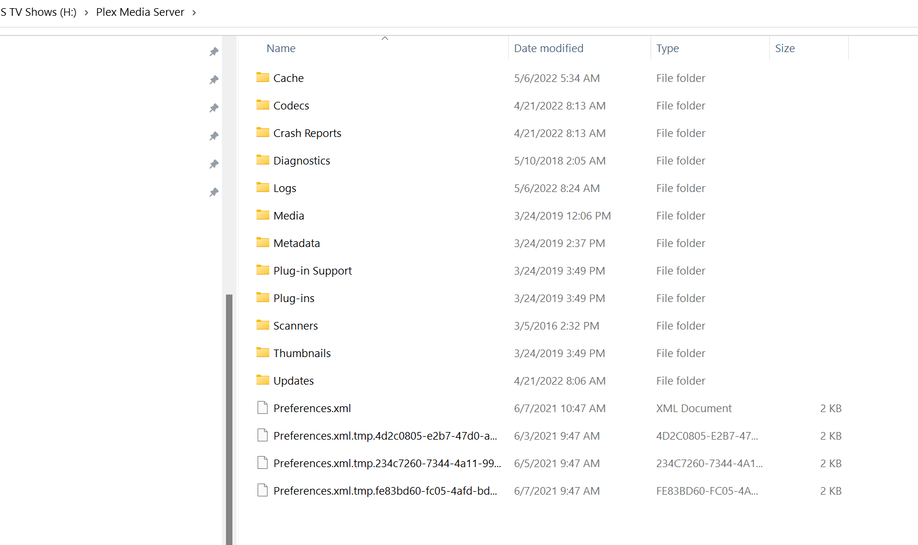
Task: Click the FE83BD60-FC05-4A... type cell
Action: (x=707, y=491)
